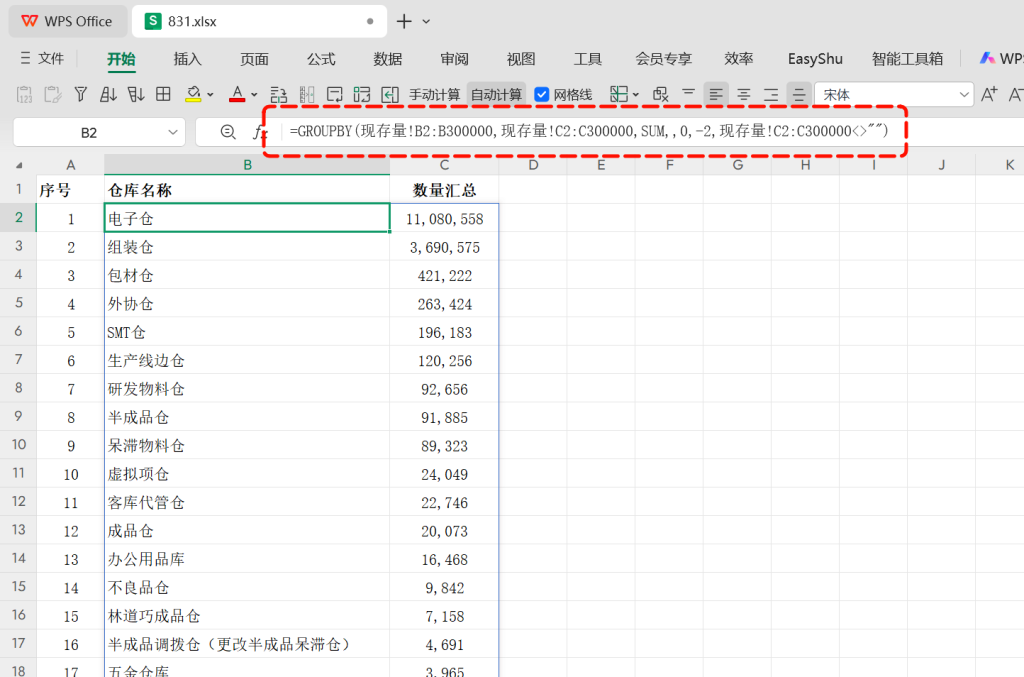Switch to the 公式 ribbon tab
Screen dimensions: 1024x677
point(321,59)
